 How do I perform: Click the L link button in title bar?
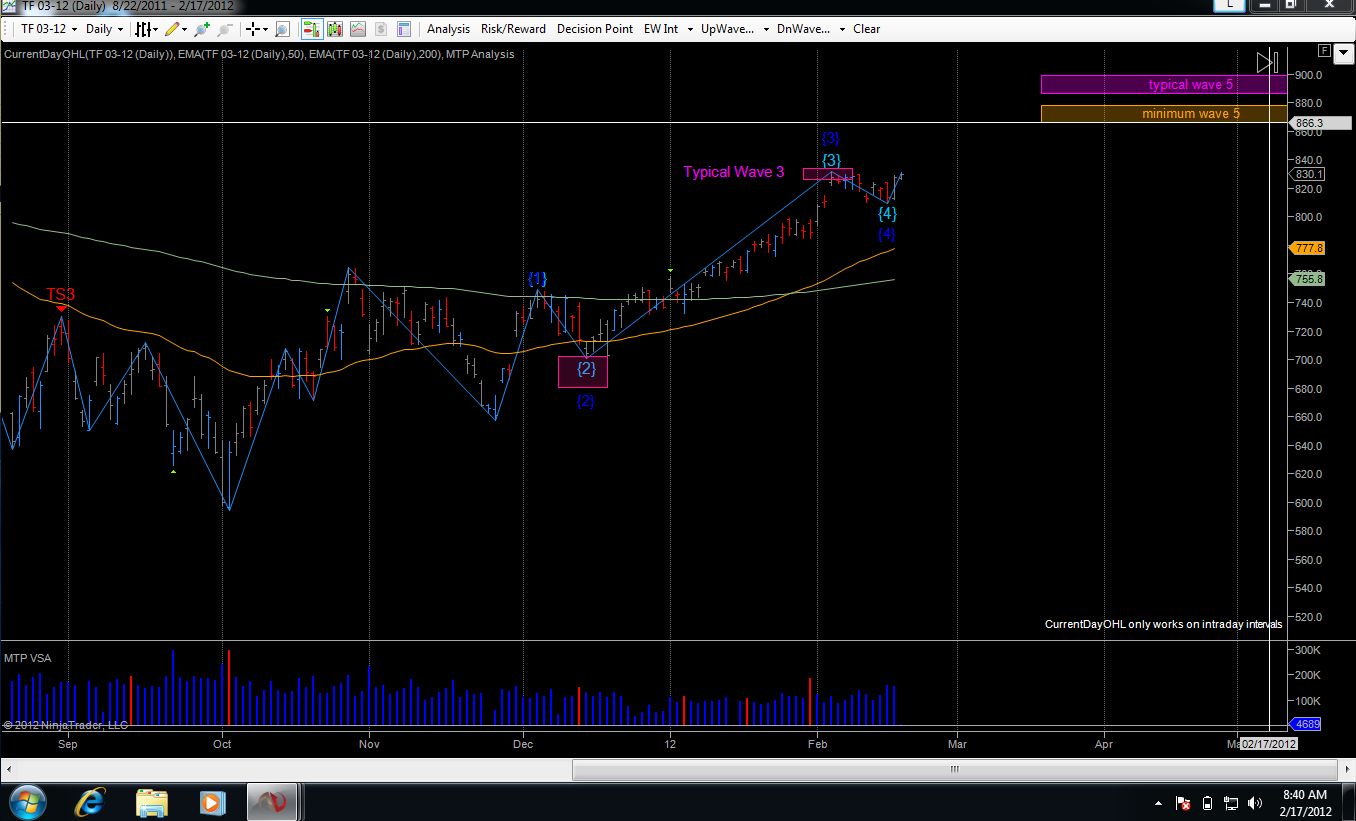1229,5
